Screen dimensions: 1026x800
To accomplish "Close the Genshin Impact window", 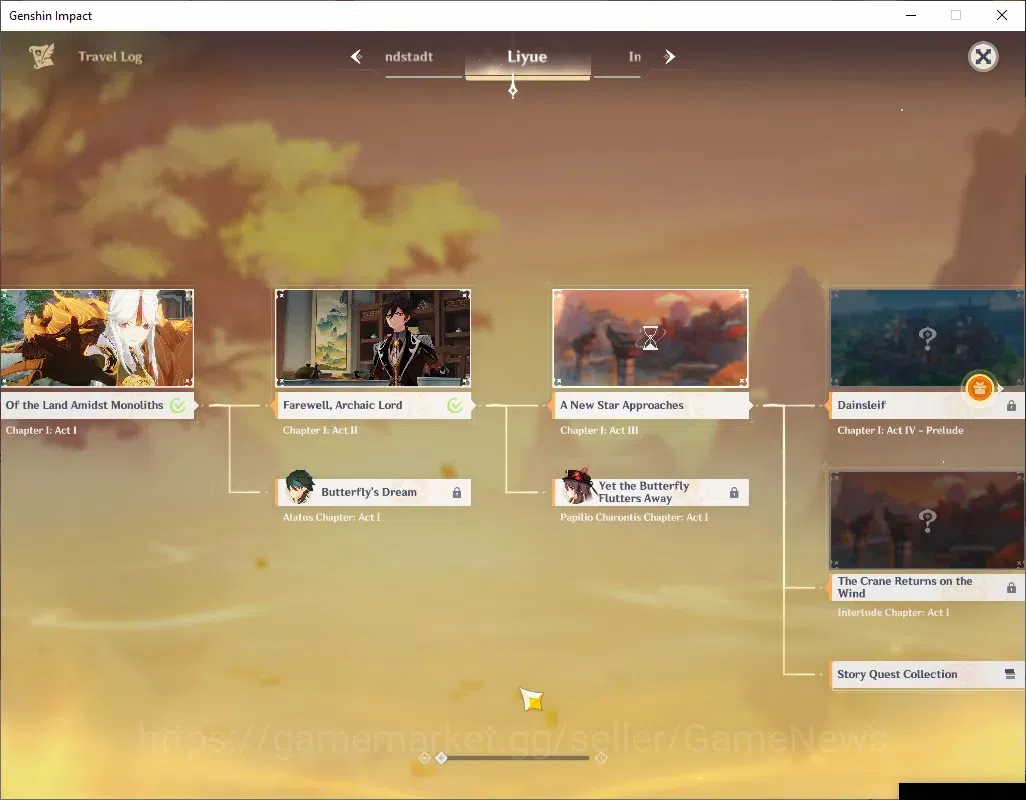I will click(1002, 15).
